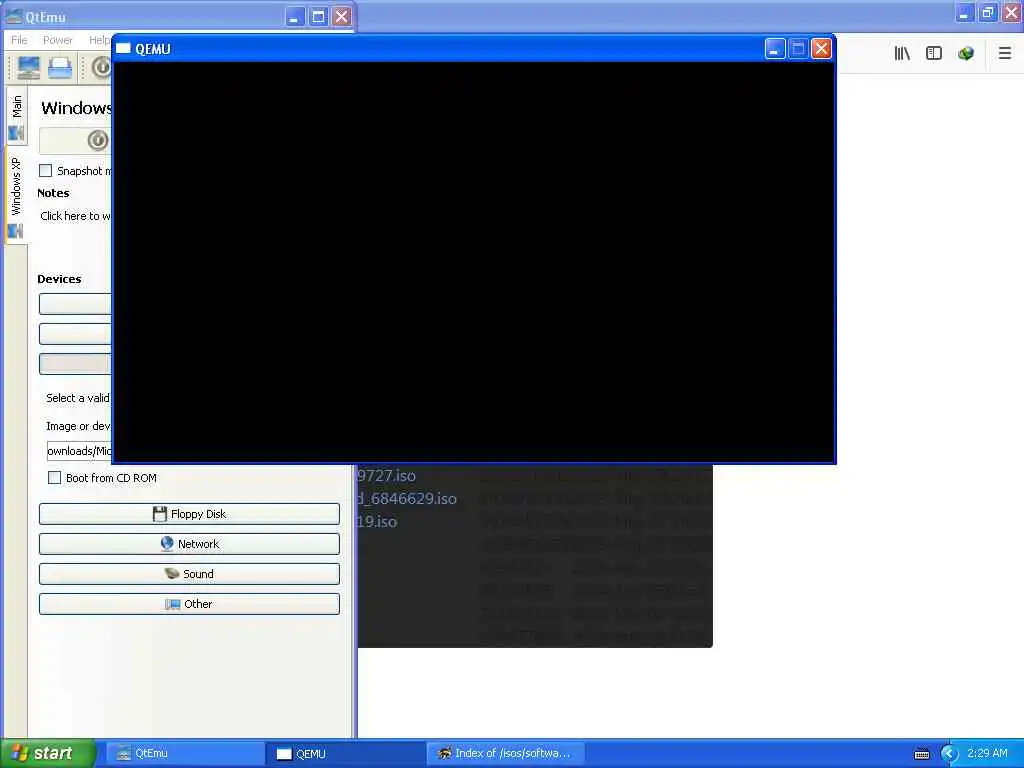Click the new virtual machine computer icon in QtEmu toolbar
Image resolution: width=1024 pixels, height=768 pixels.
28,67
